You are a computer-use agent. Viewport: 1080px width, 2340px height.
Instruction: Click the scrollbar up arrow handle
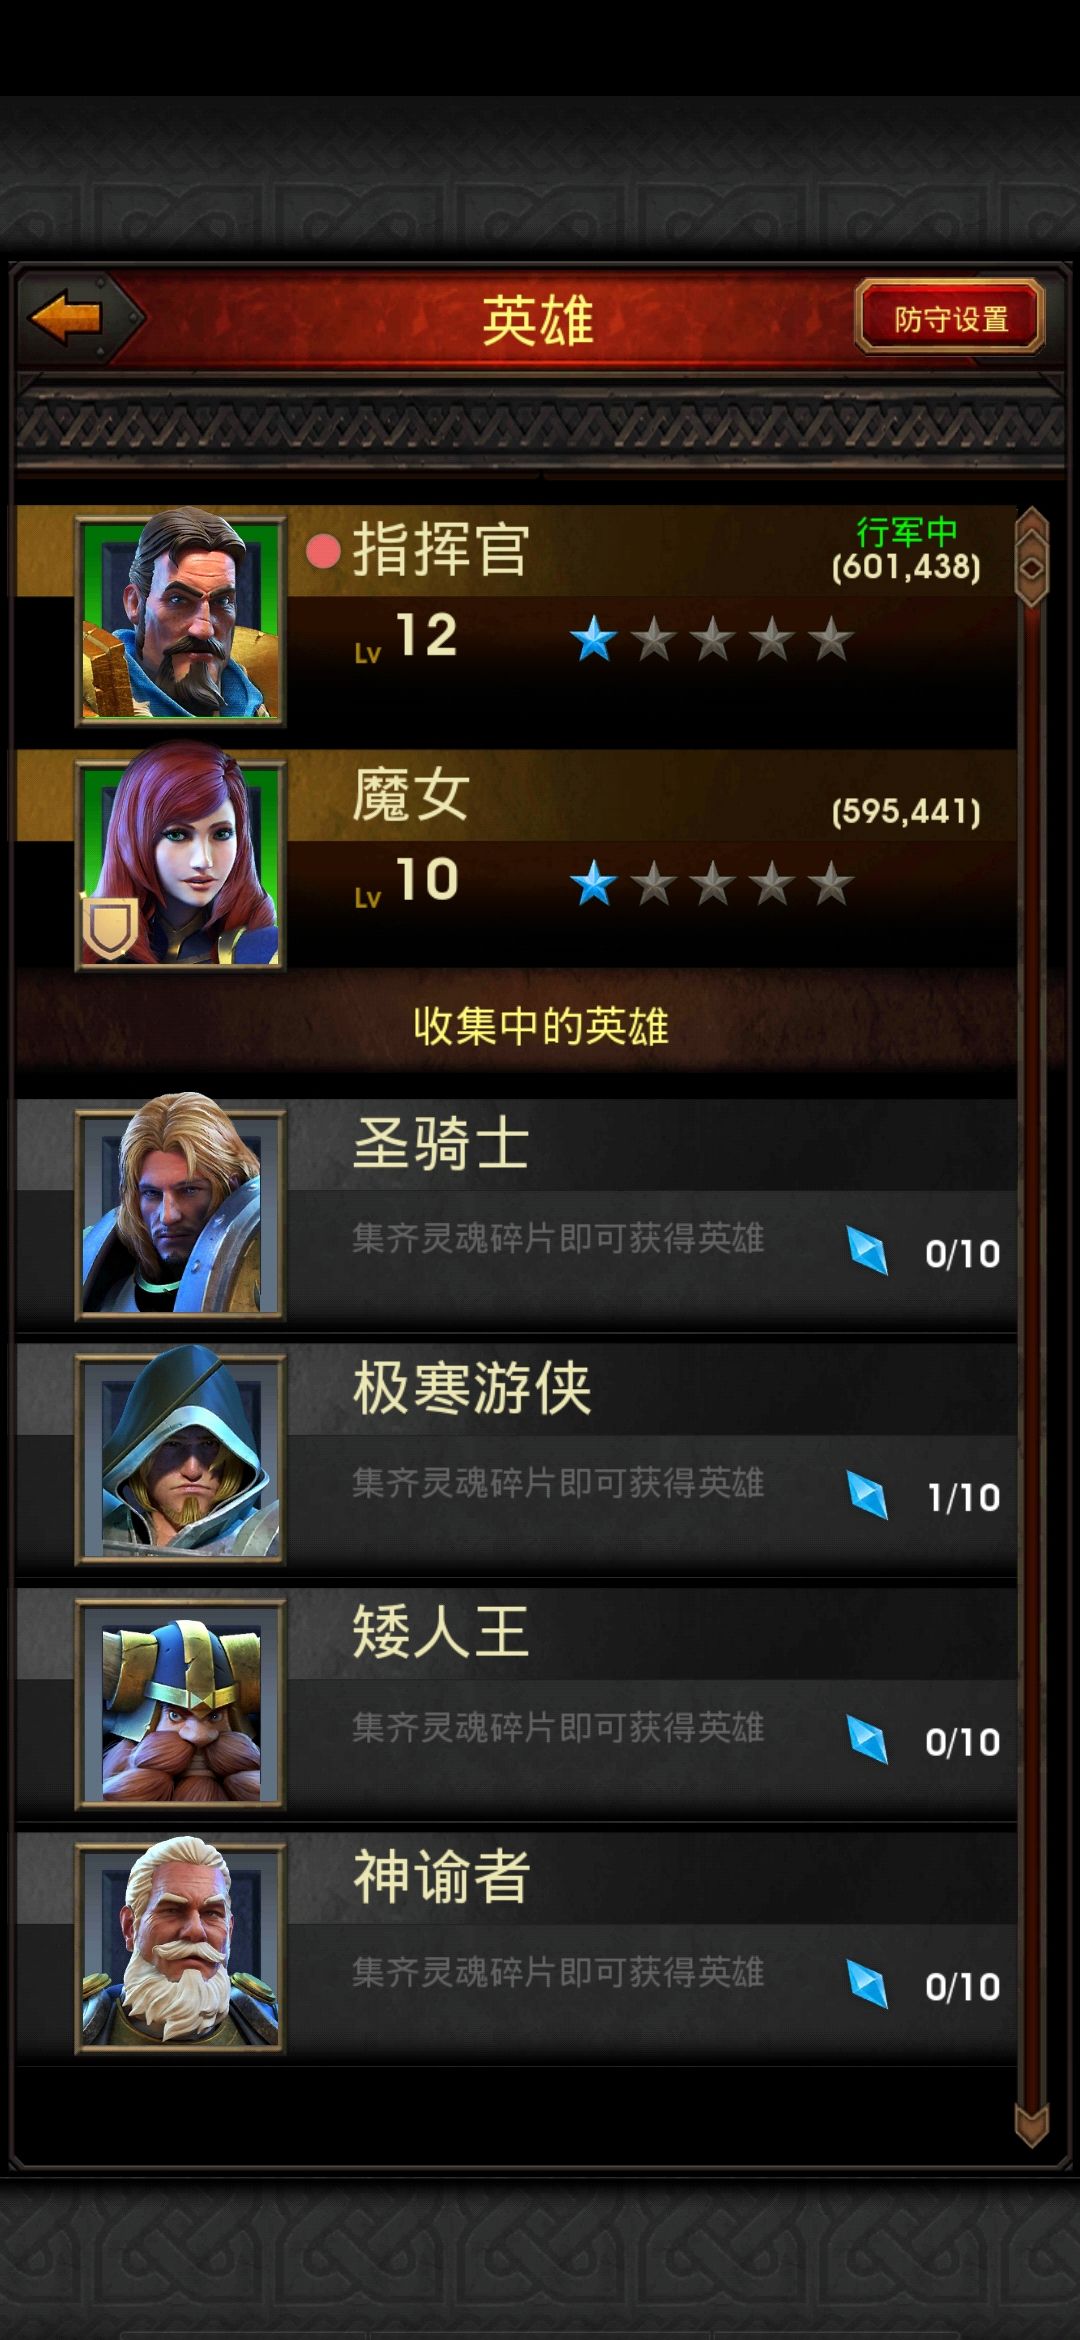coord(1031,557)
